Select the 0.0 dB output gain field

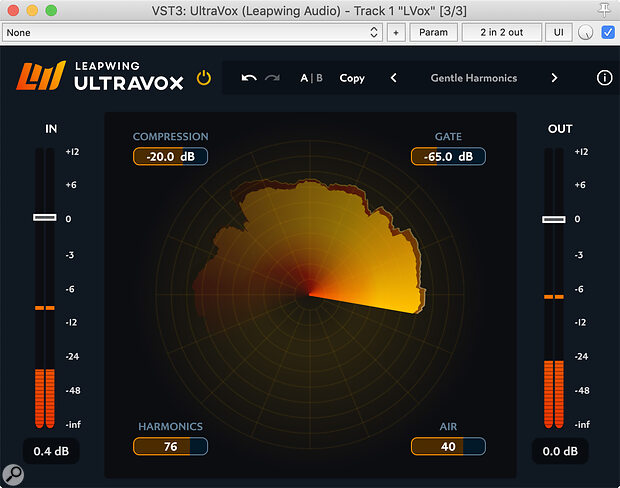[x=560, y=451]
